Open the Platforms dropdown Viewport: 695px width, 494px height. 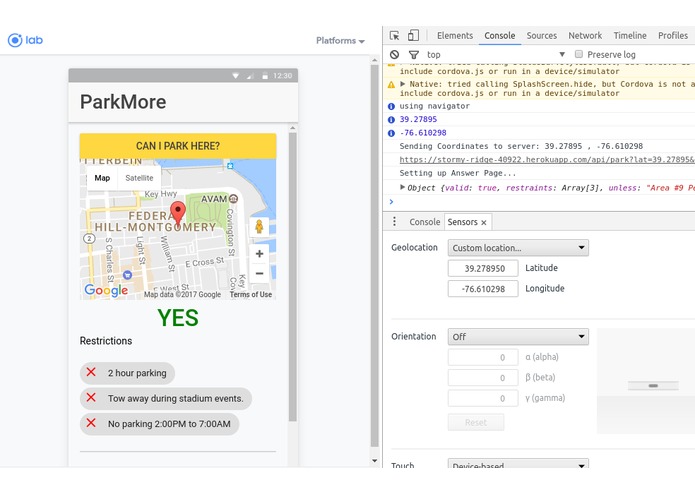point(340,41)
